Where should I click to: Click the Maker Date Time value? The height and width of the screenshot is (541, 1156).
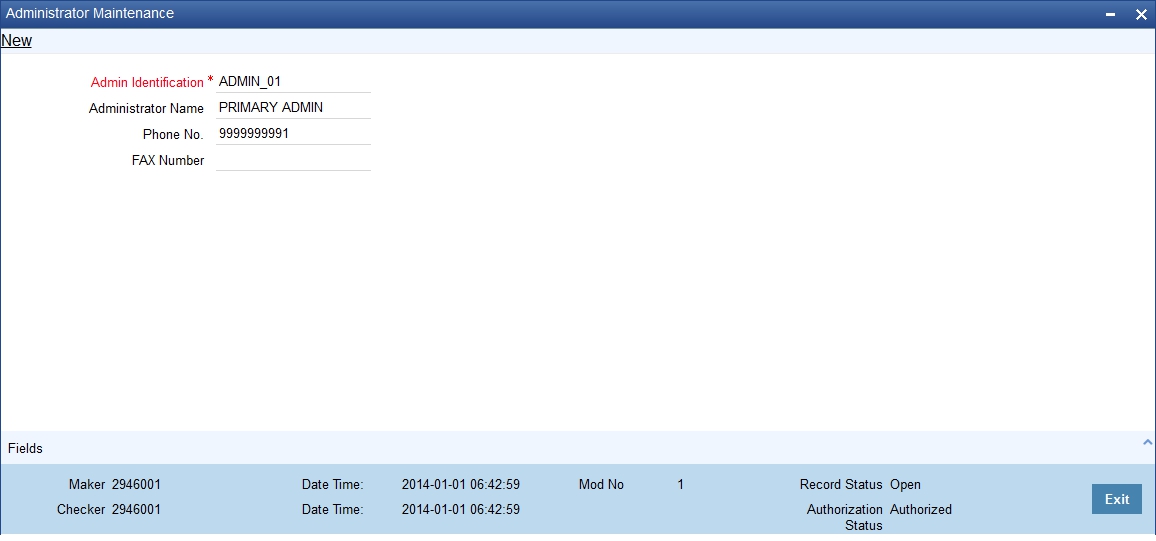coord(461,484)
